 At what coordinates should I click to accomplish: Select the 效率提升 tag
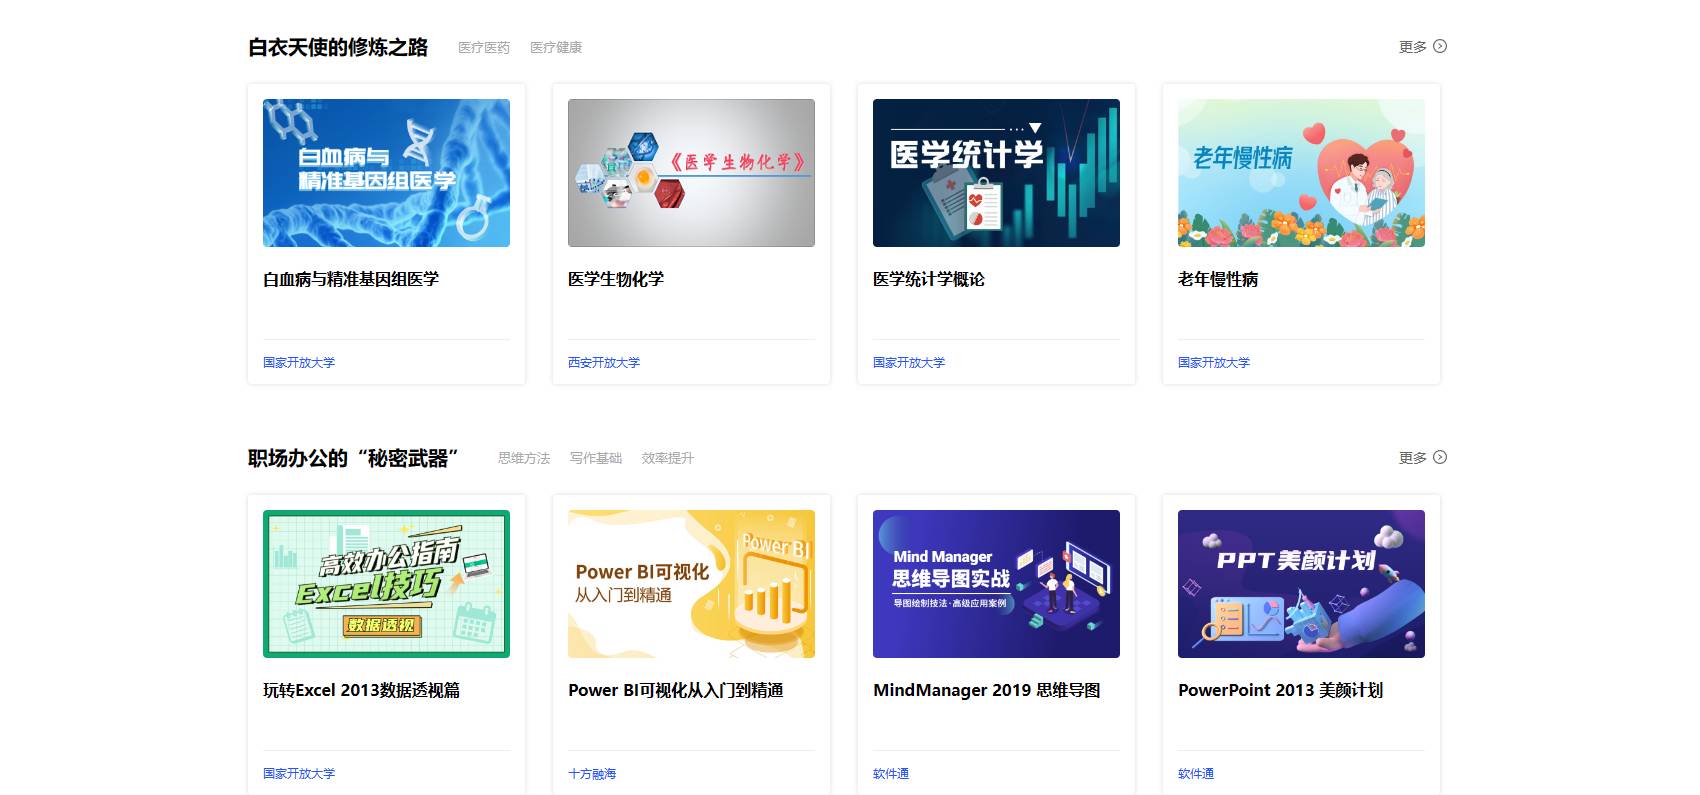point(668,459)
